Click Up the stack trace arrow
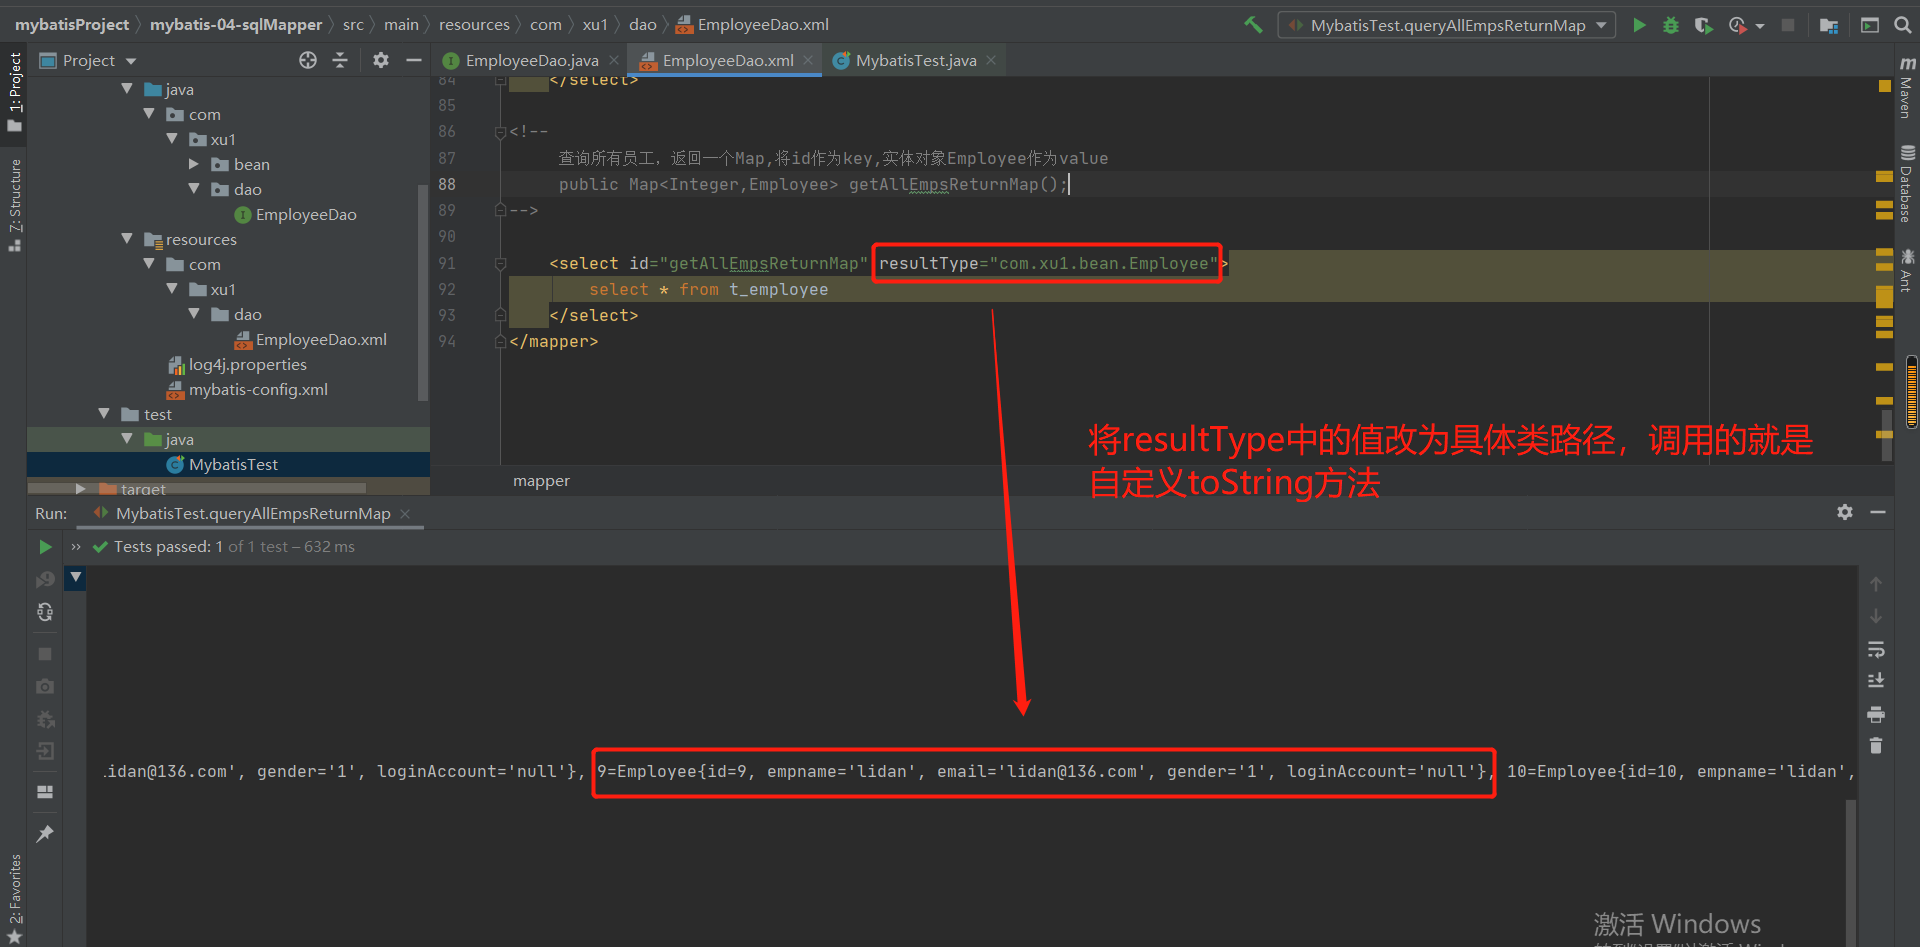 pos(1876,584)
